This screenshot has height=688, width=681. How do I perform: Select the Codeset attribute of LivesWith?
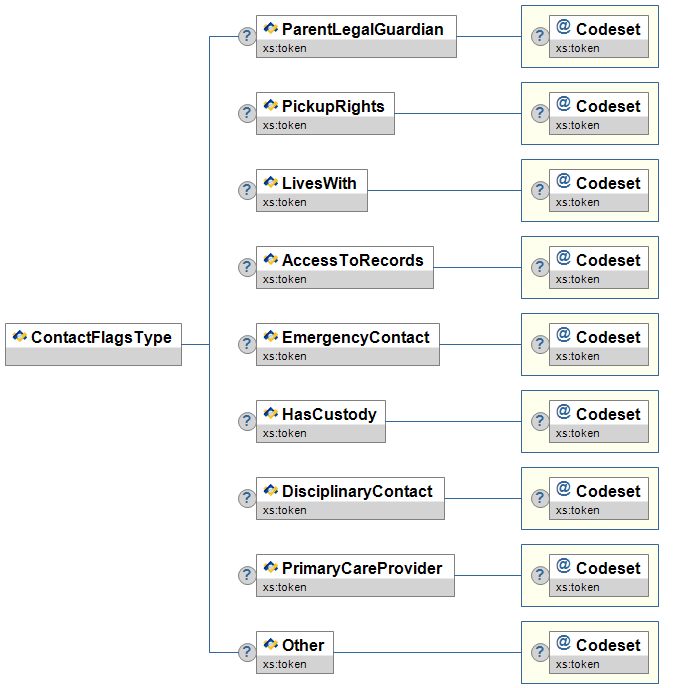[x=599, y=190]
